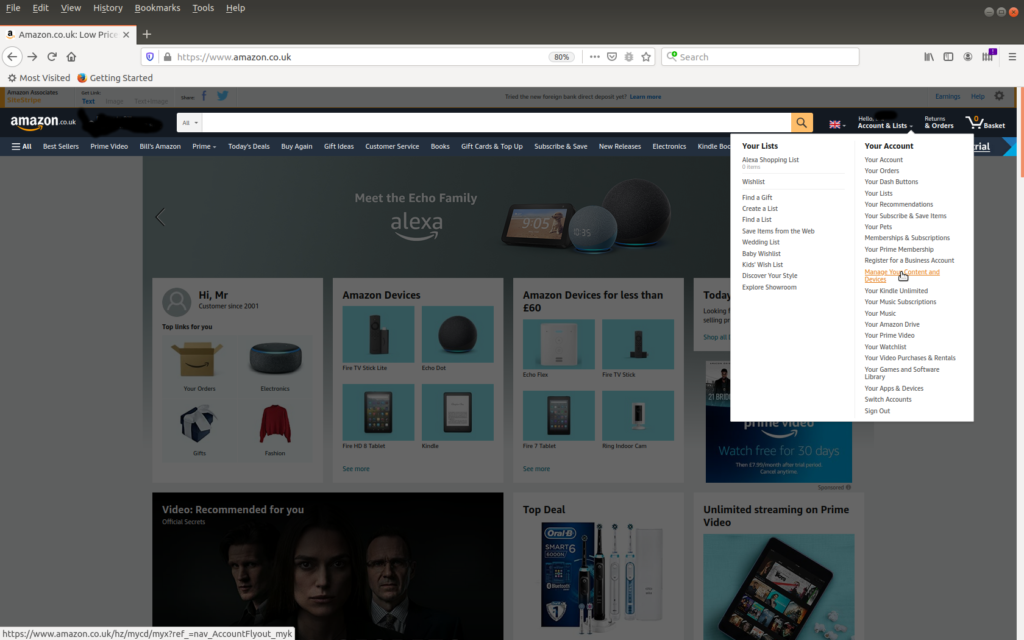Go back with the browser back arrow
The image size is (1024, 640).
pyautogui.click(x=12, y=57)
